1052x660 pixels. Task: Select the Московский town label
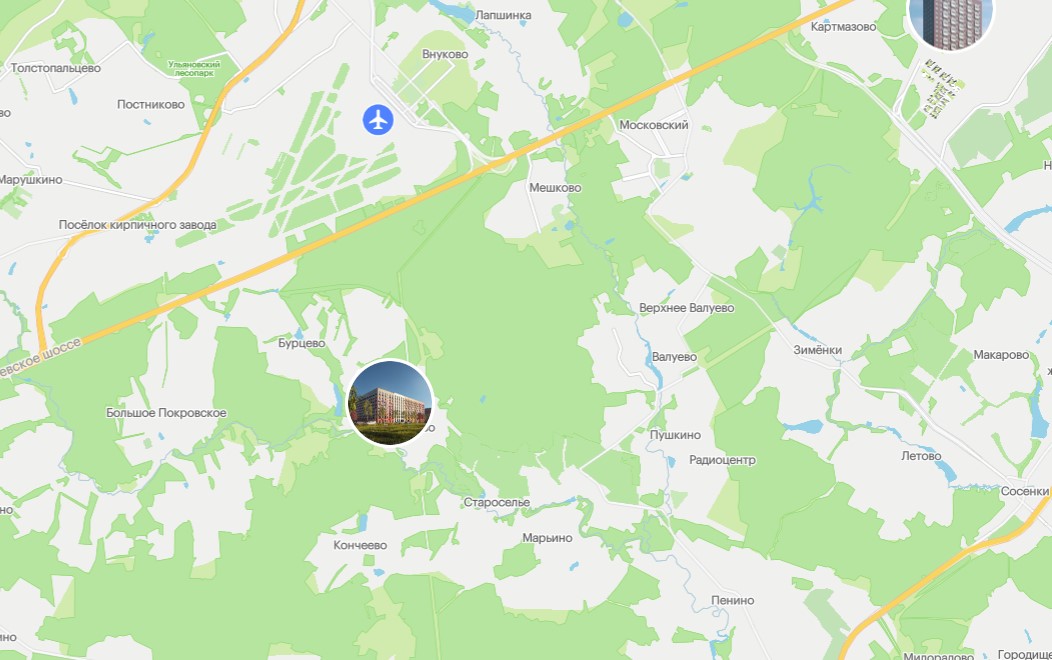pyautogui.click(x=653, y=125)
